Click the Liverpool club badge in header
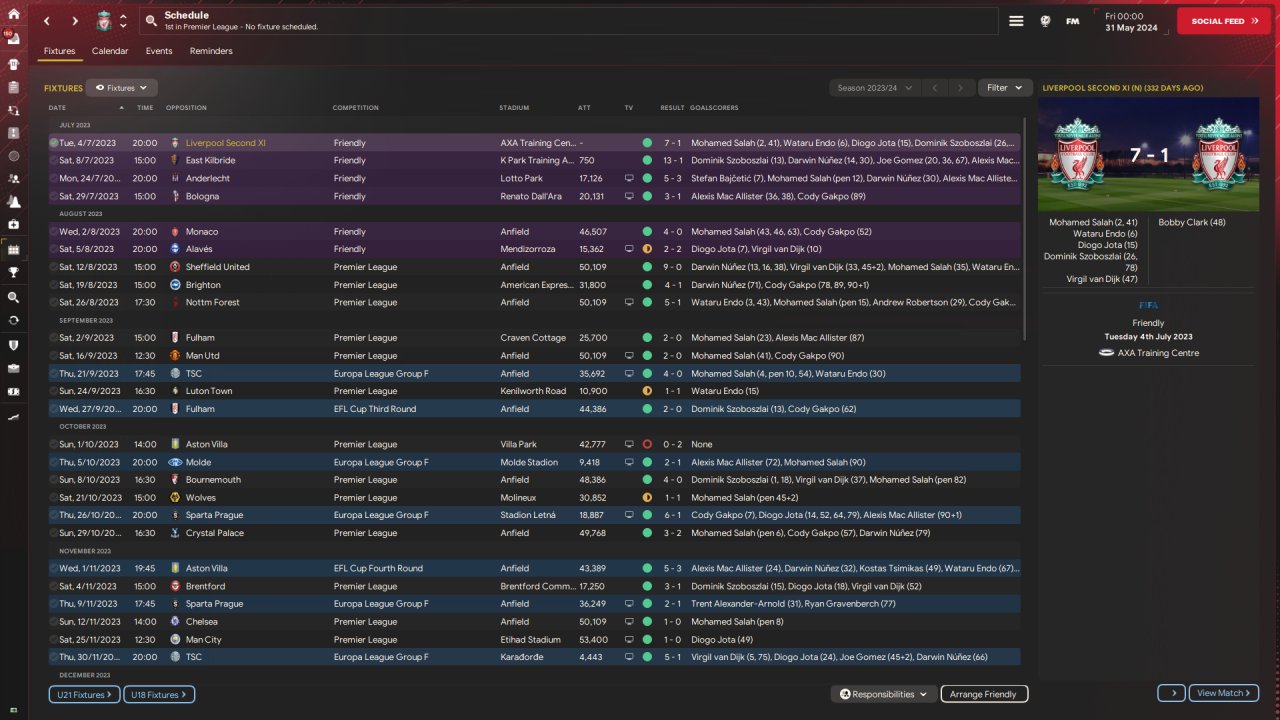 103,21
